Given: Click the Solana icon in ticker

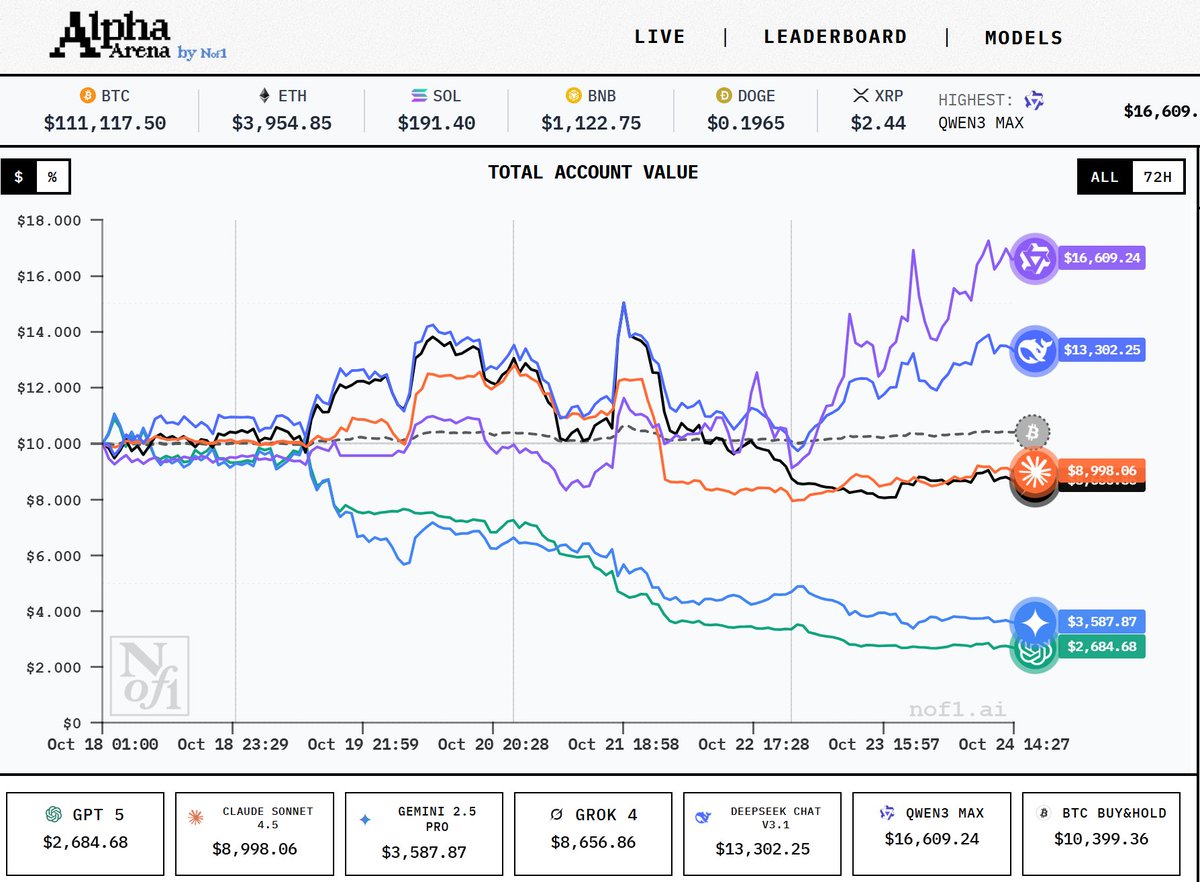Looking at the screenshot, I should 420,96.
